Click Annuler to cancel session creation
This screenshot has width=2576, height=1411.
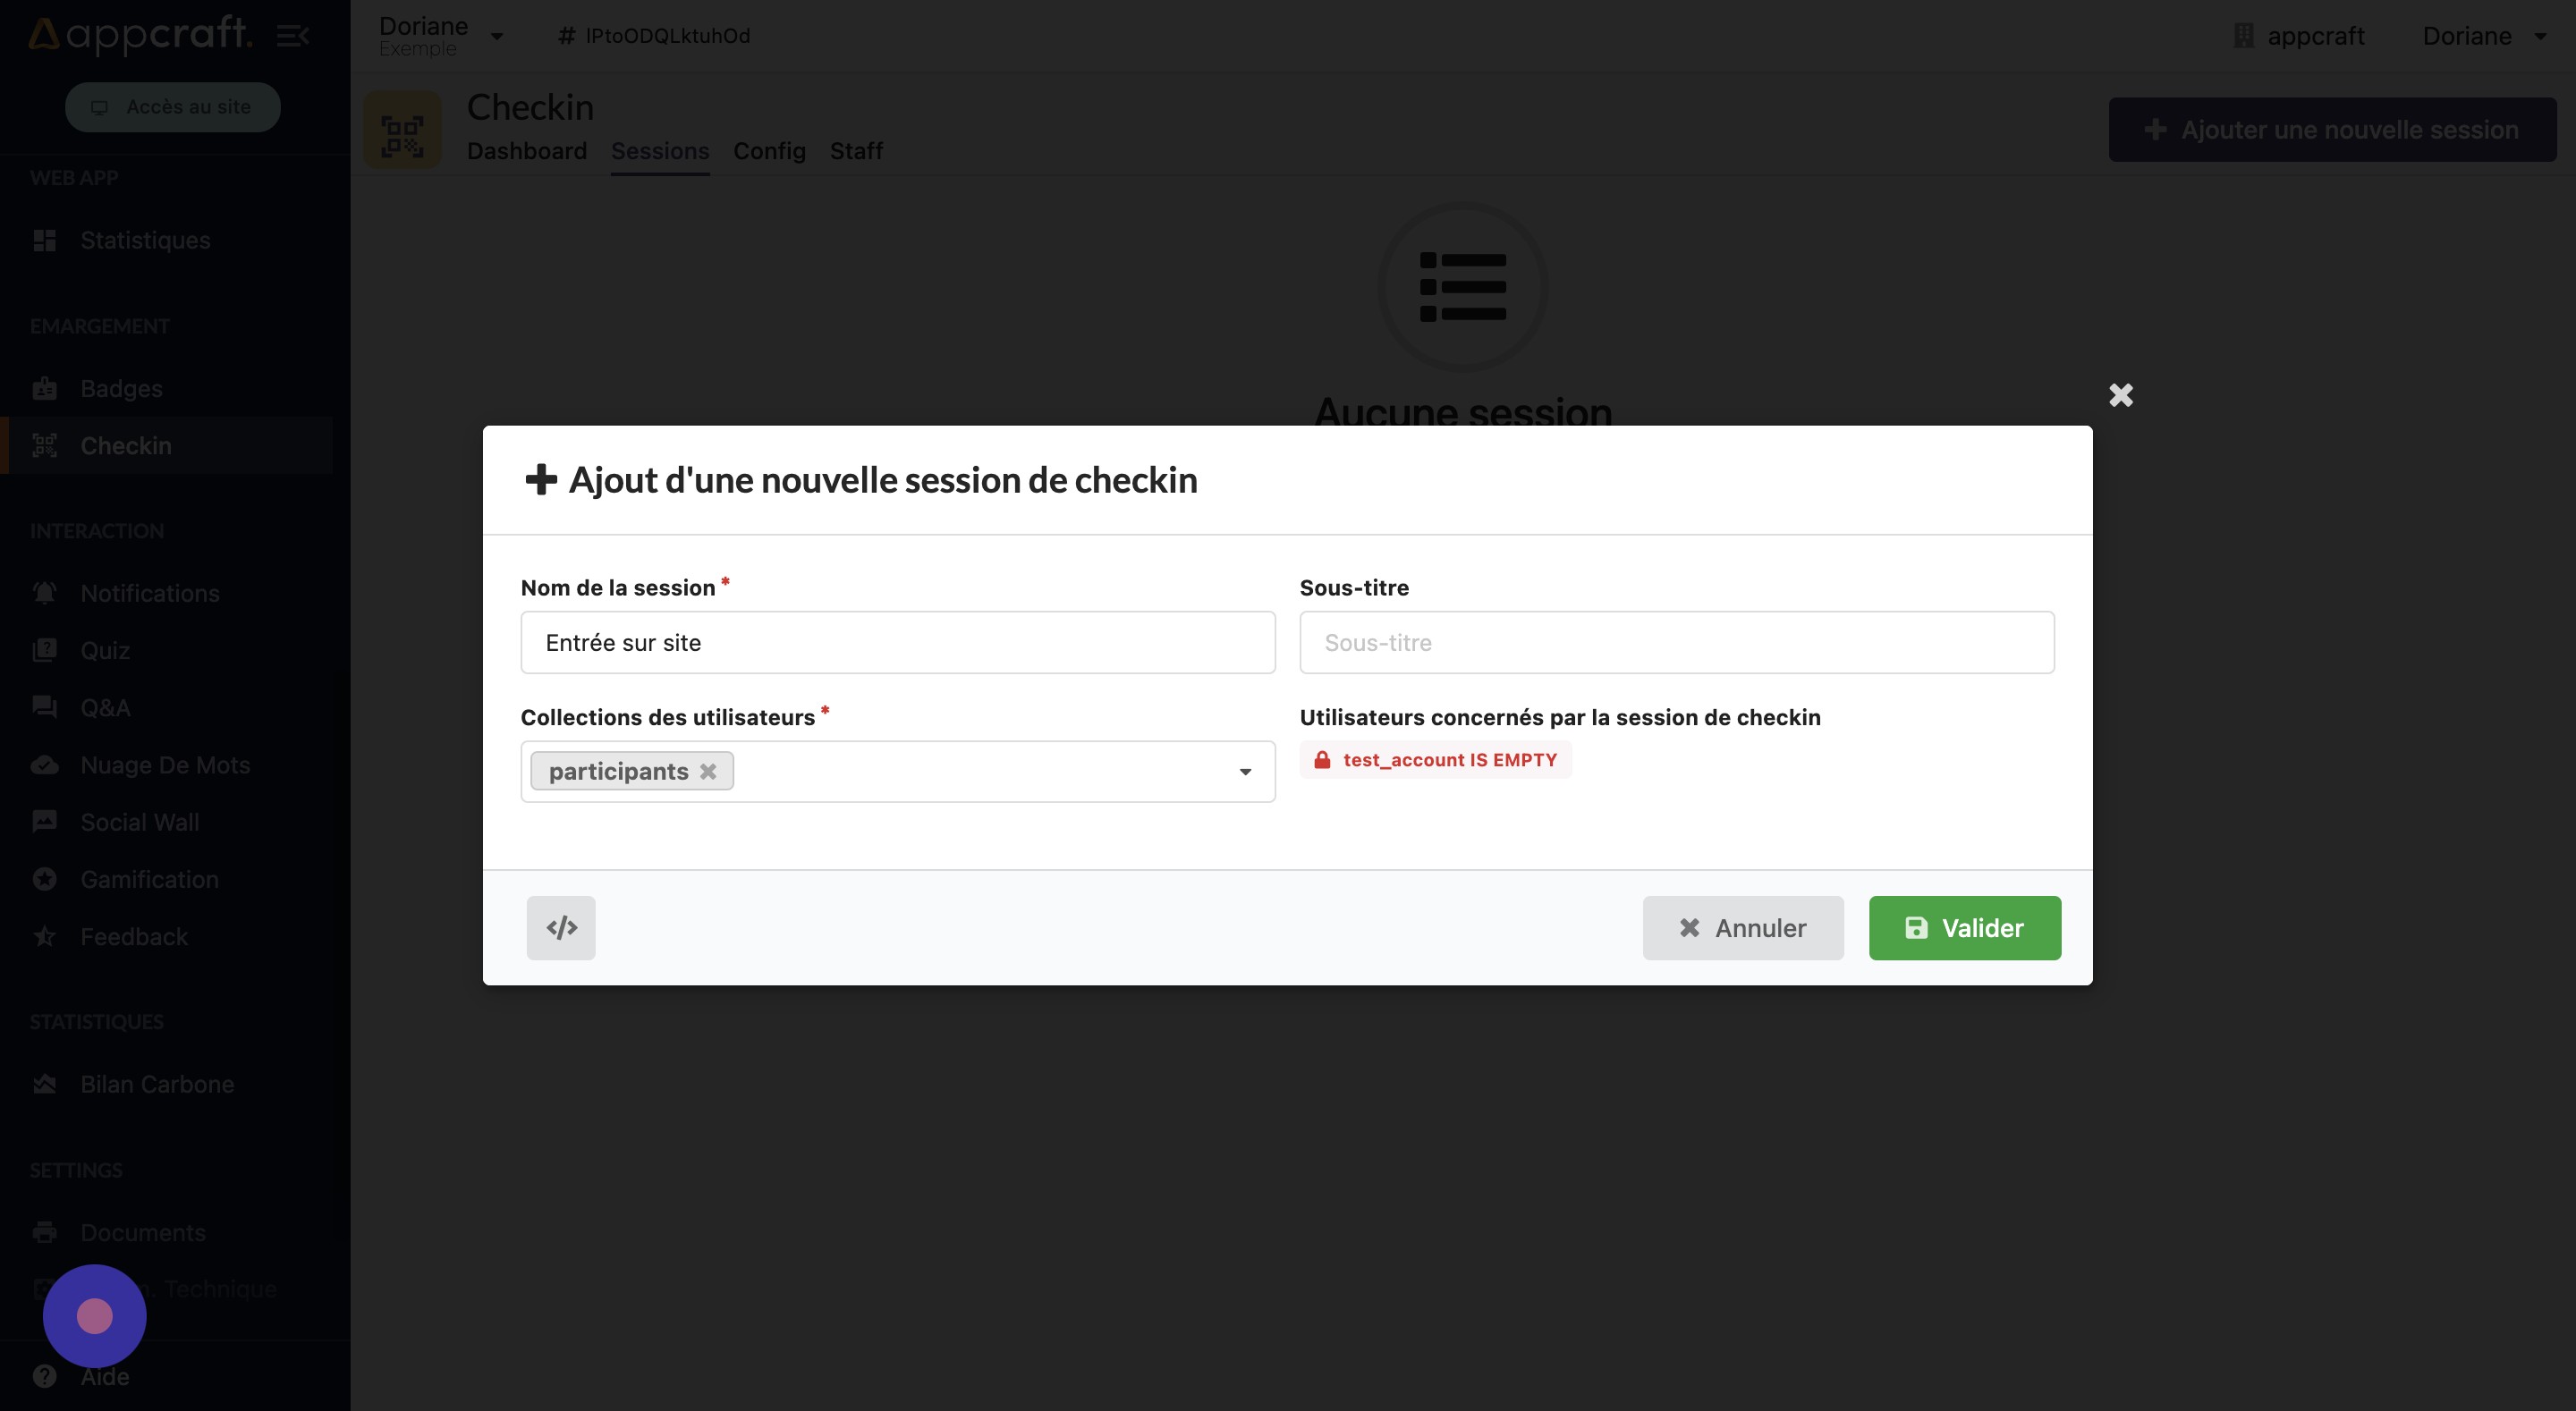click(x=1741, y=926)
